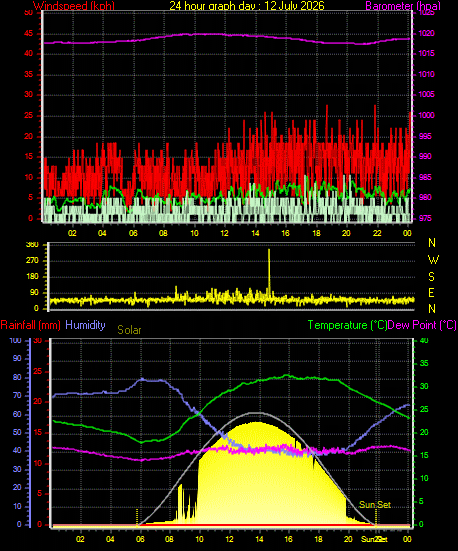Click the dotted sunrise marker before 06
458x551 pixels.
coord(137,517)
